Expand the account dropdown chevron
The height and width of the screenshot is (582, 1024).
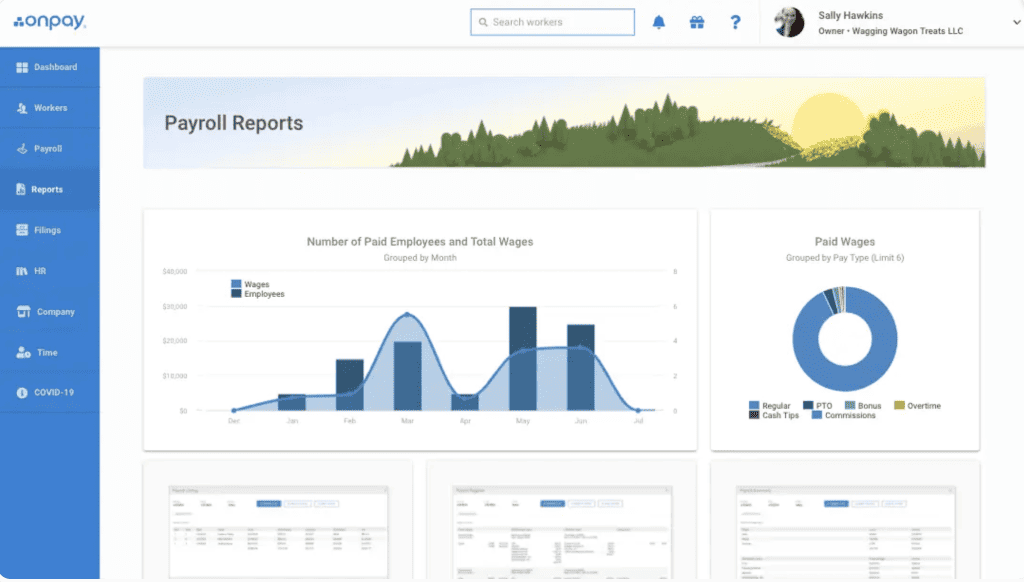click(1016, 22)
